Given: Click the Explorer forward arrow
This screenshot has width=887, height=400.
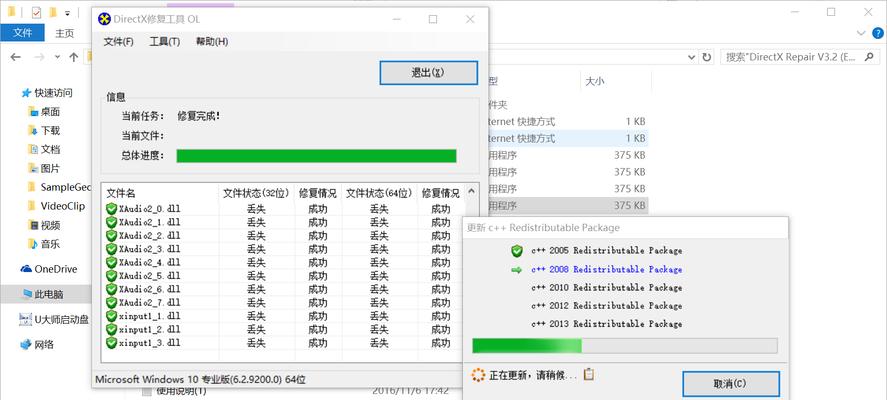Looking at the screenshot, I should (39, 57).
